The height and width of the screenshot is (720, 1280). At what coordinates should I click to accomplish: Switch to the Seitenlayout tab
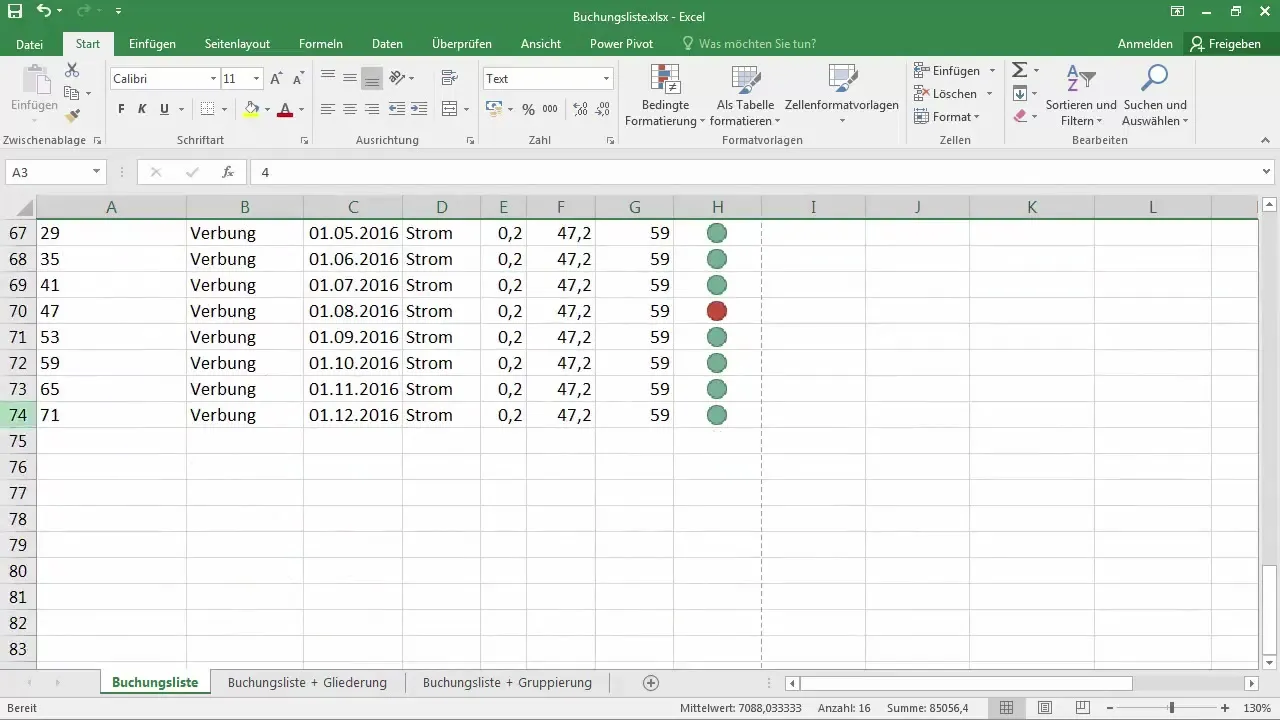pos(237,44)
